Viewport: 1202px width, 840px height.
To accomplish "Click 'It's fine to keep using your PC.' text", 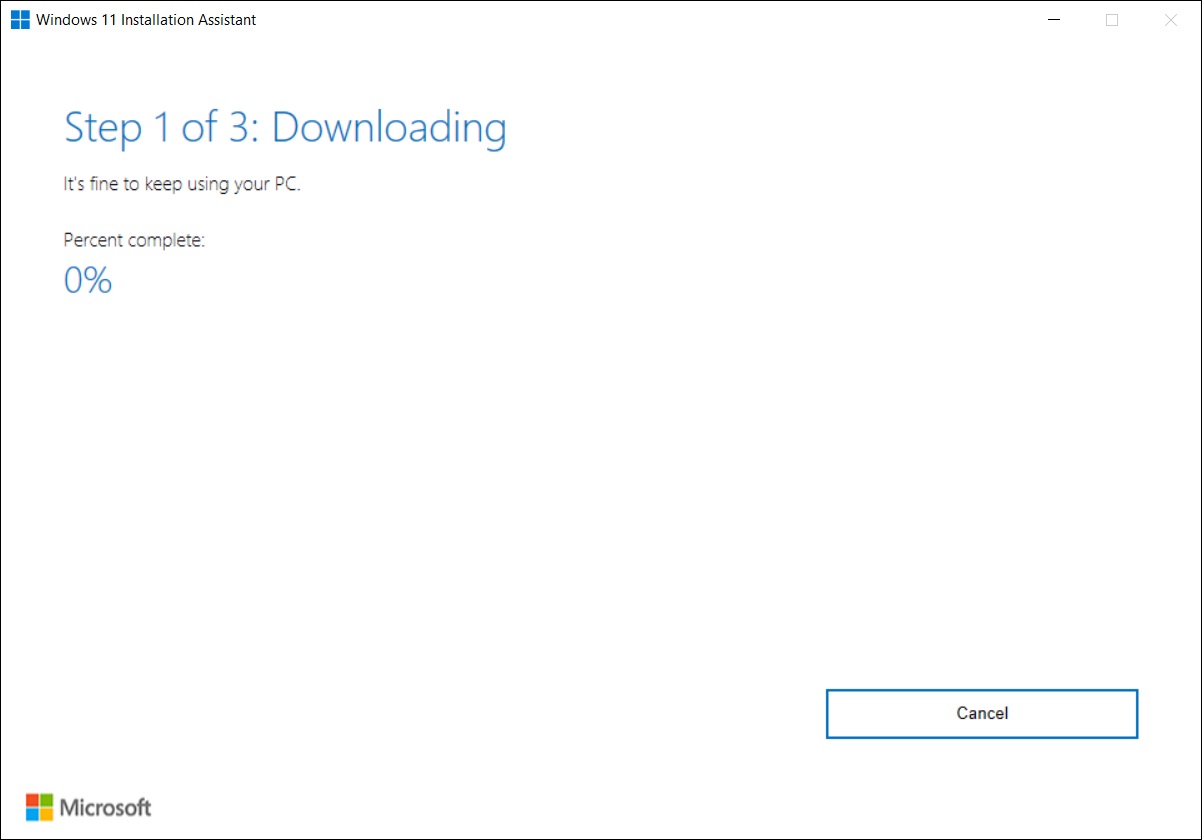I will click(182, 185).
